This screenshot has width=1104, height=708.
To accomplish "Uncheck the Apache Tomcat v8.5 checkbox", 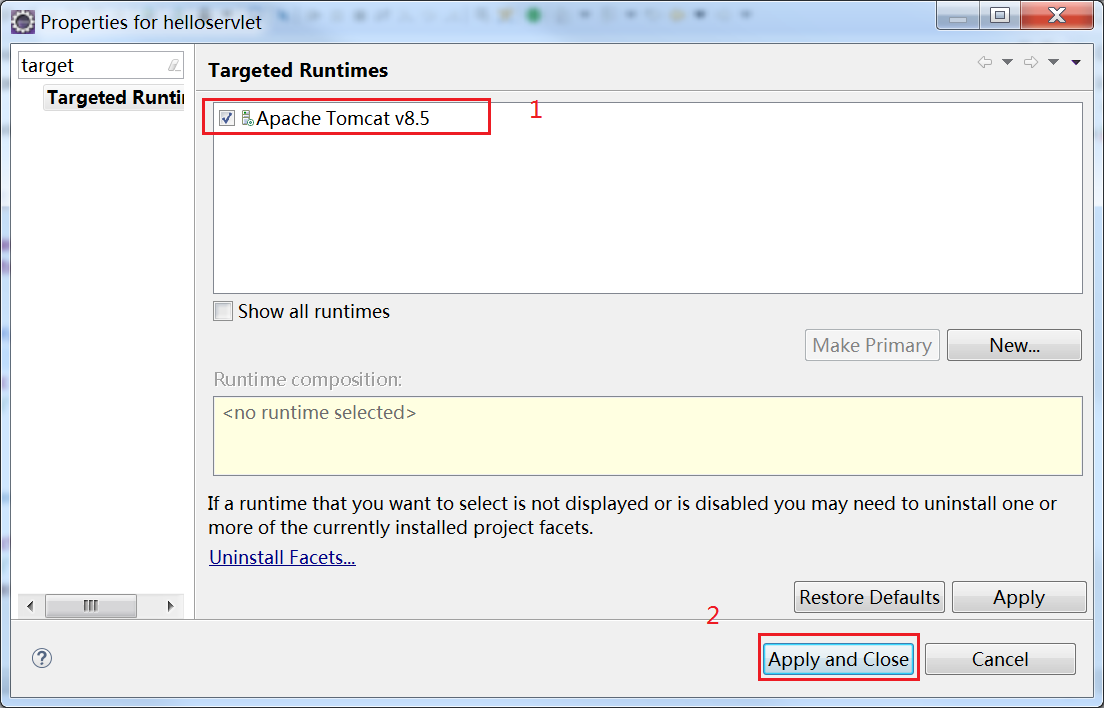I will coord(227,118).
